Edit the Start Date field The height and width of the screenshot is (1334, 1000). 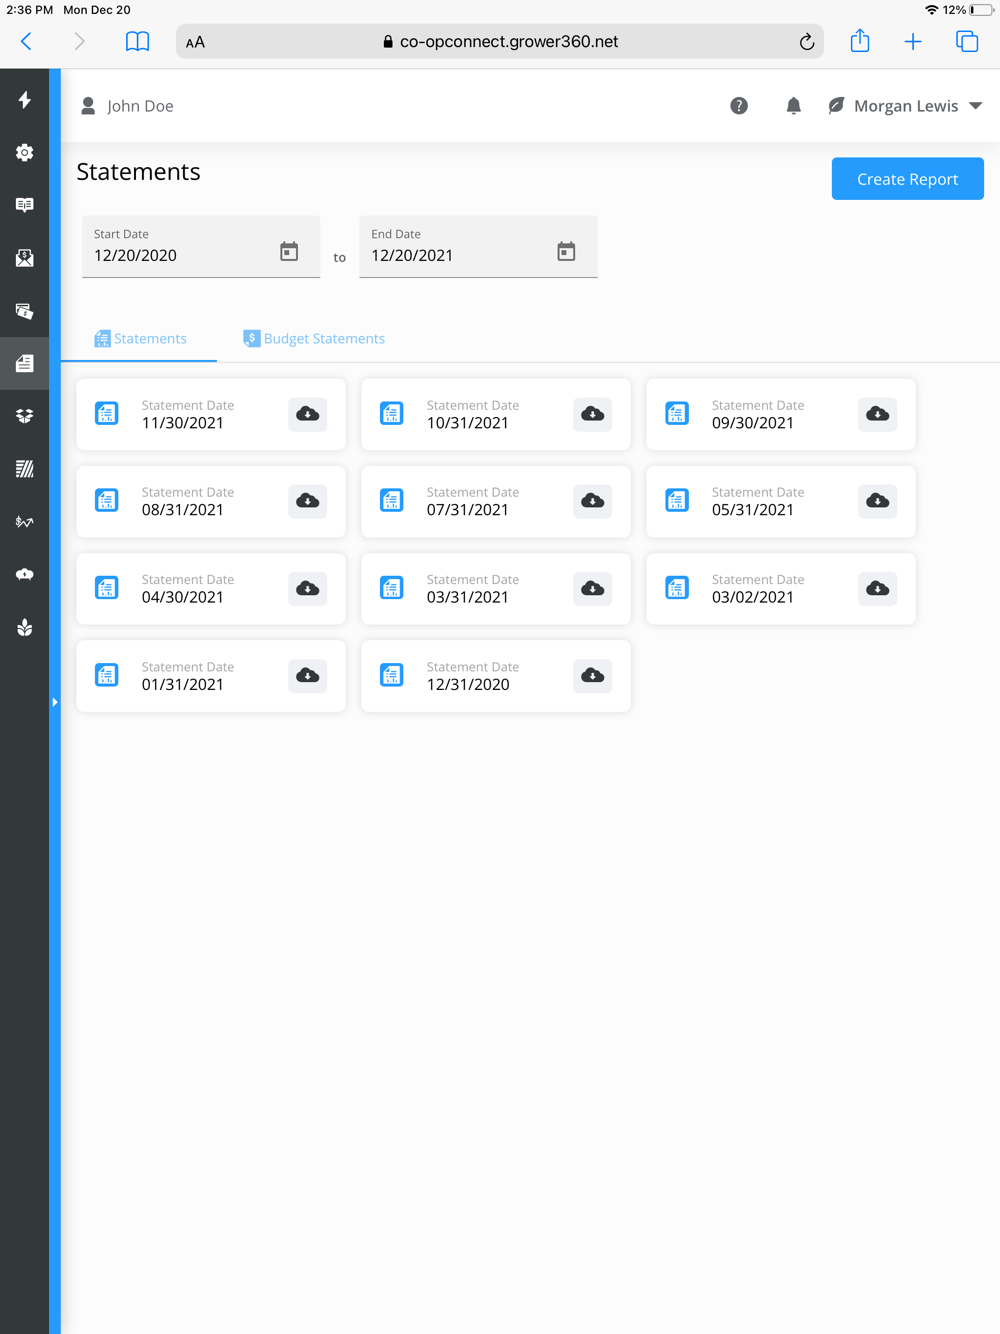tap(201, 247)
